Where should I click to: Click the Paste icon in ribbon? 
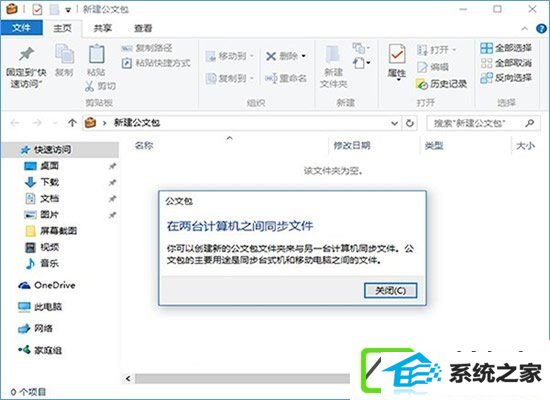click(96, 54)
